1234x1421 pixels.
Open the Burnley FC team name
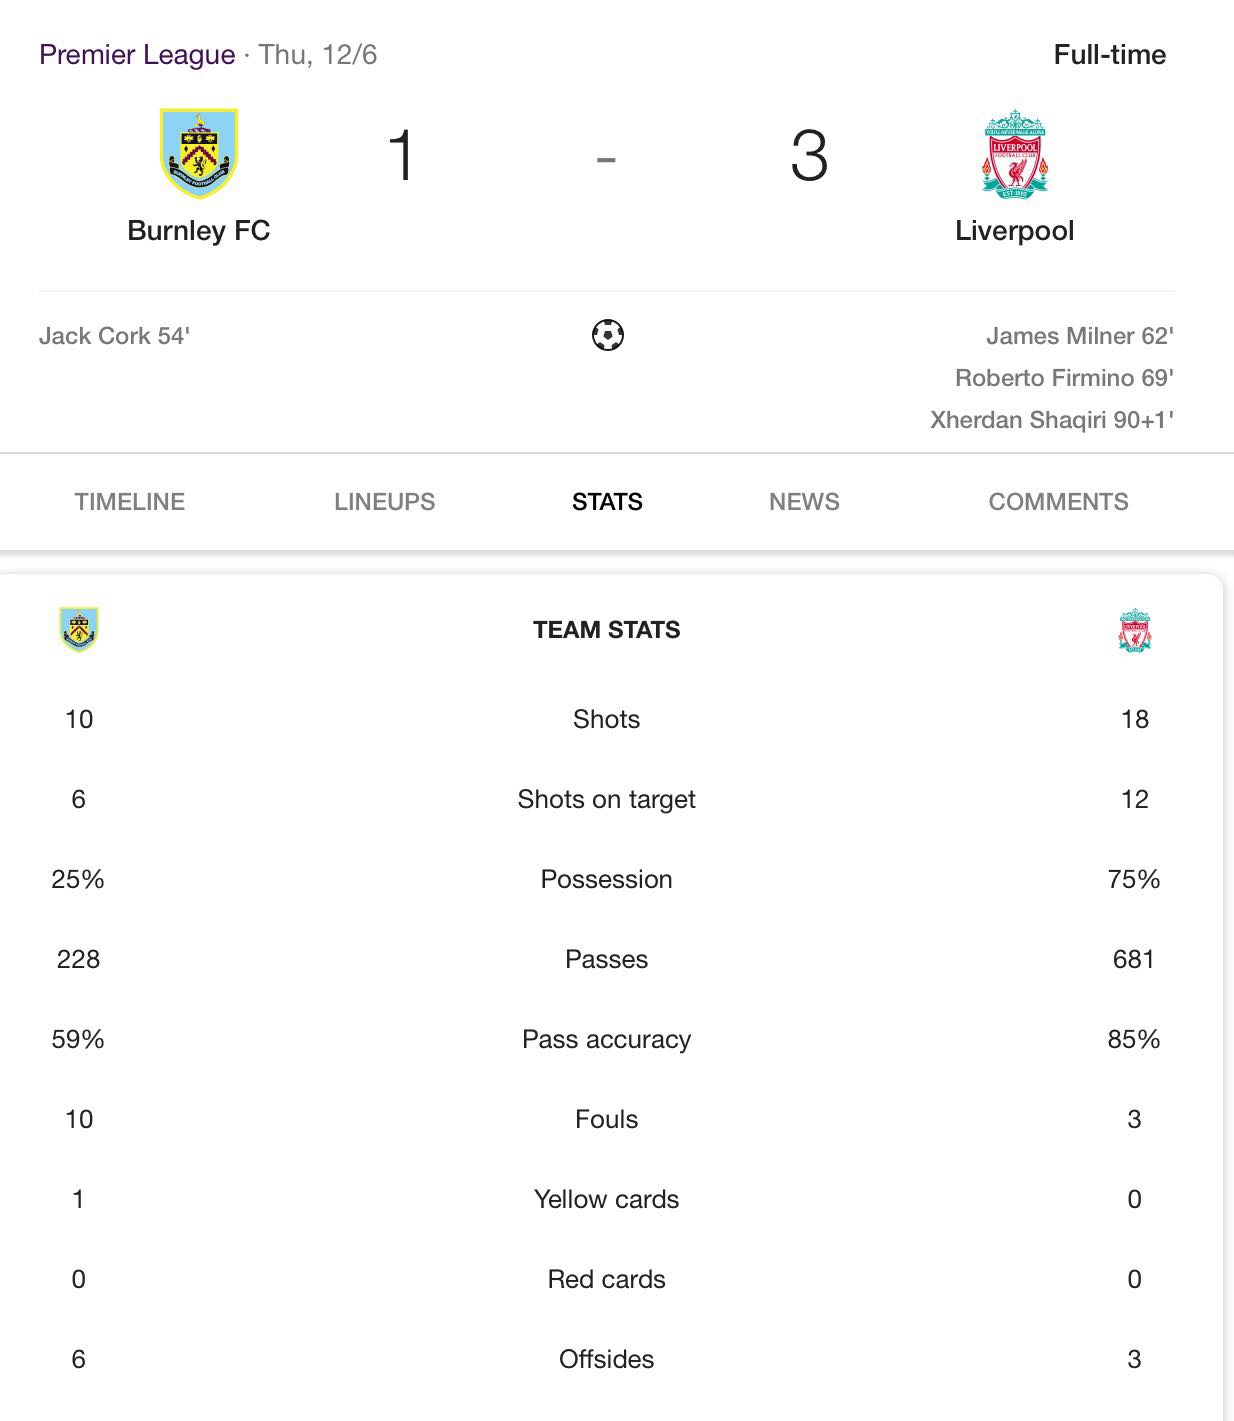click(x=199, y=231)
